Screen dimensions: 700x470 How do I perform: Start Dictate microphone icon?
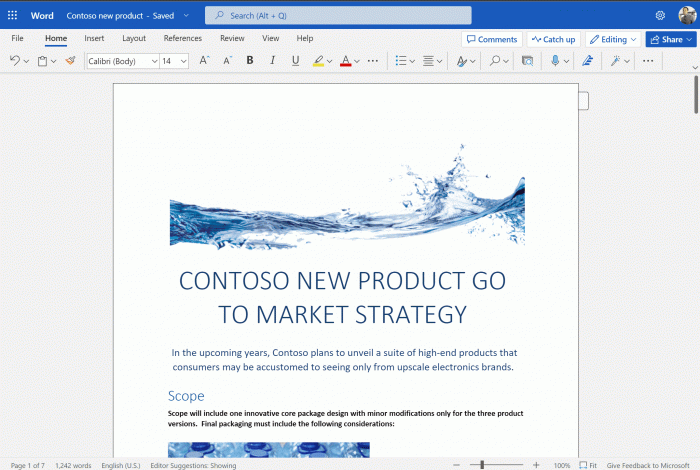tap(555, 61)
